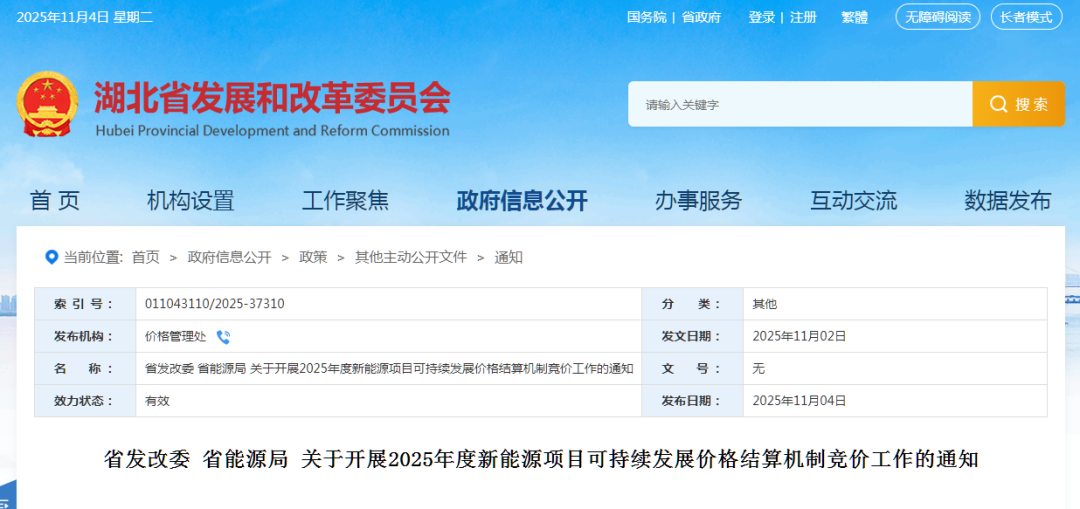
Task: Click the phone icon beside 价格管理处
Action: pos(223,337)
